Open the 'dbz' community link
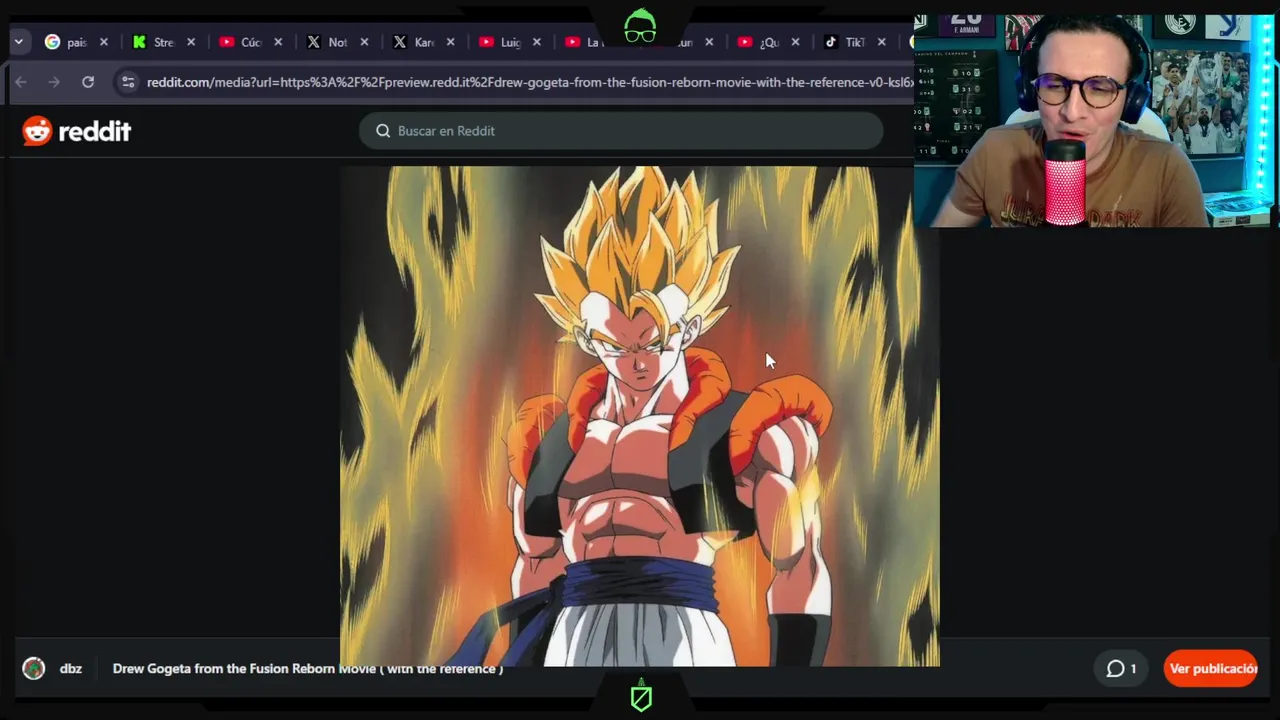This screenshot has width=1280, height=720. (x=71, y=669)
